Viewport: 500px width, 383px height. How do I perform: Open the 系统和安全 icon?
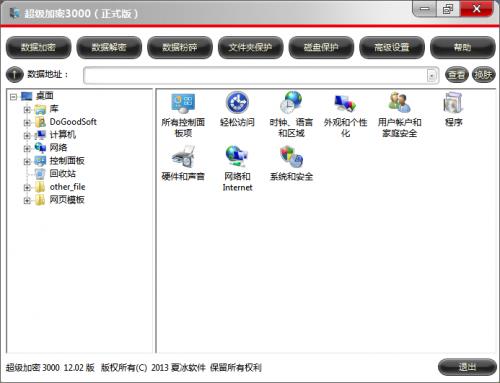point(291,157)
